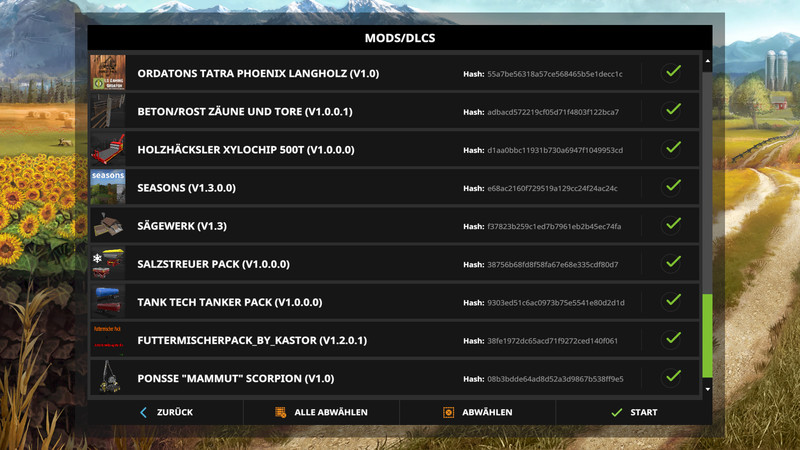Click the Beton/Rost Zäune und Tore mod icon

tap(108, 111)
